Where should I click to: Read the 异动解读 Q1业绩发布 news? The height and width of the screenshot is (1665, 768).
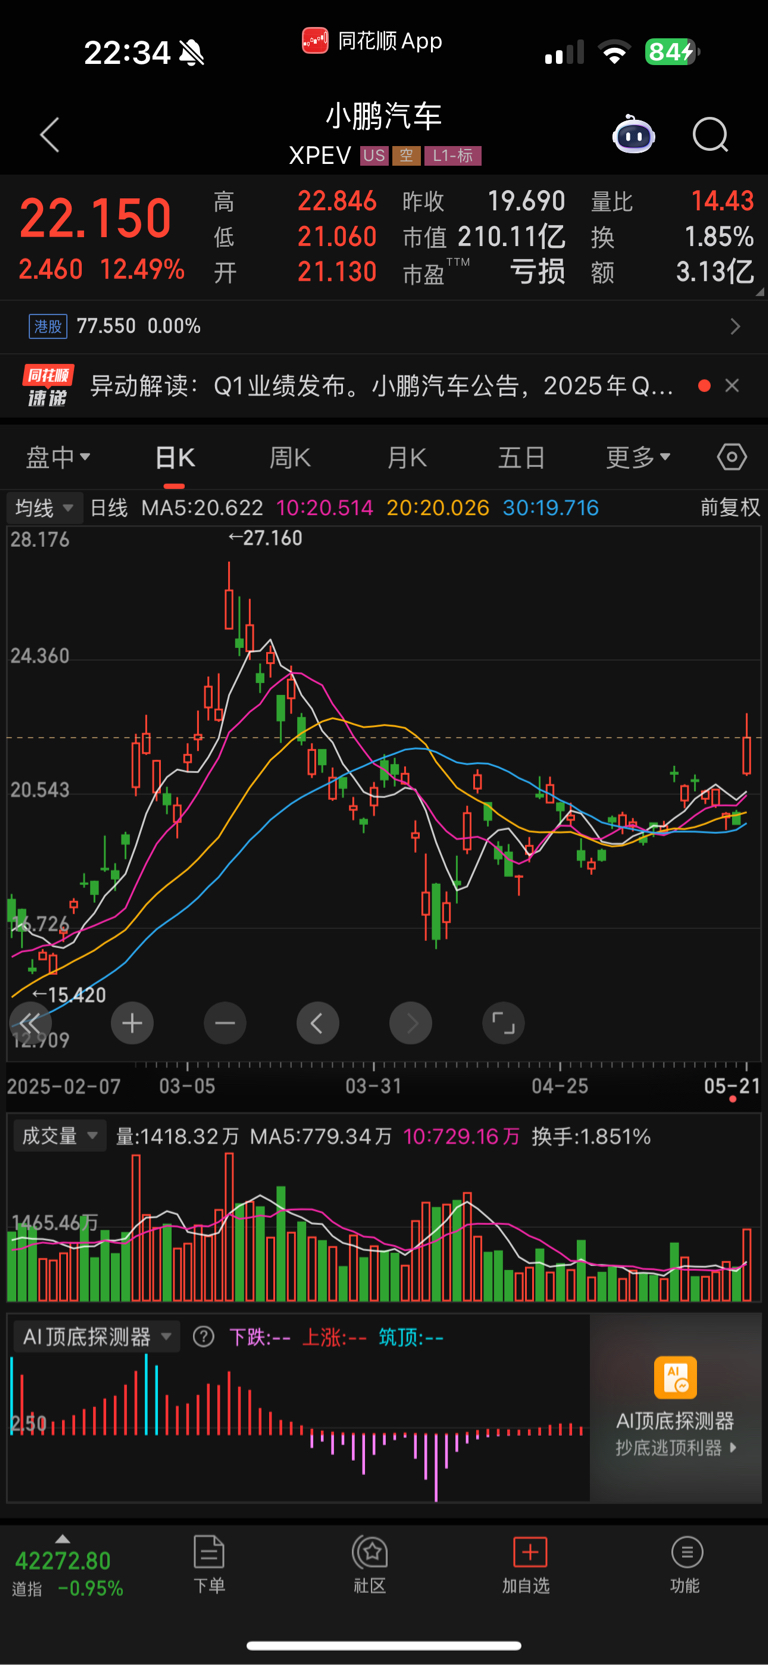pyautogui.click(x=382, y=386)
